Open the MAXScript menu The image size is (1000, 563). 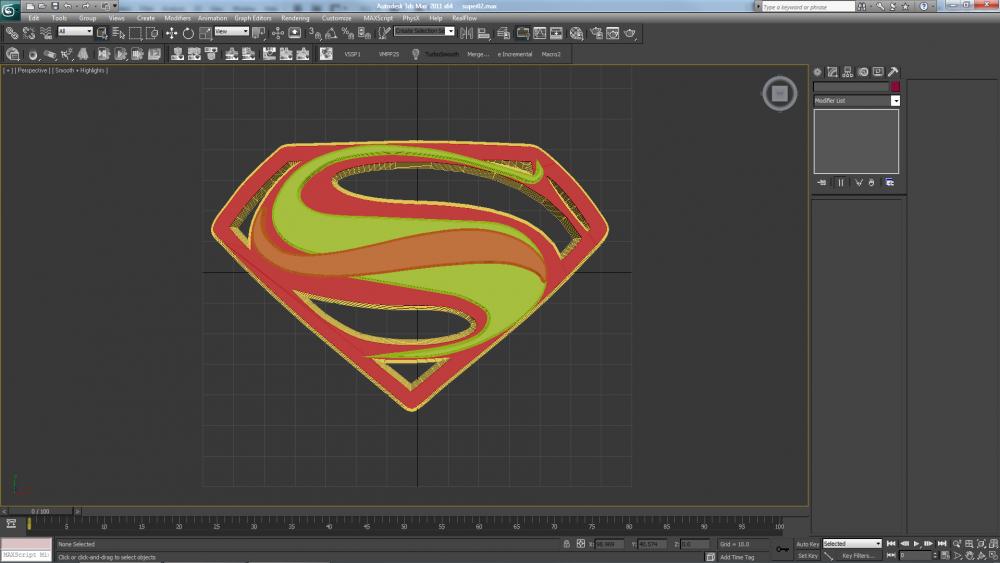click(378, 18)
